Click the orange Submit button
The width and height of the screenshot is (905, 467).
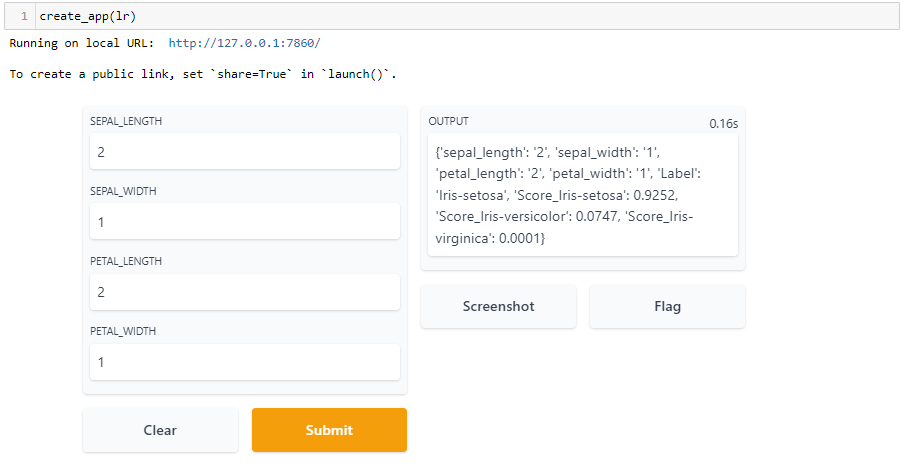click(329, 430)
